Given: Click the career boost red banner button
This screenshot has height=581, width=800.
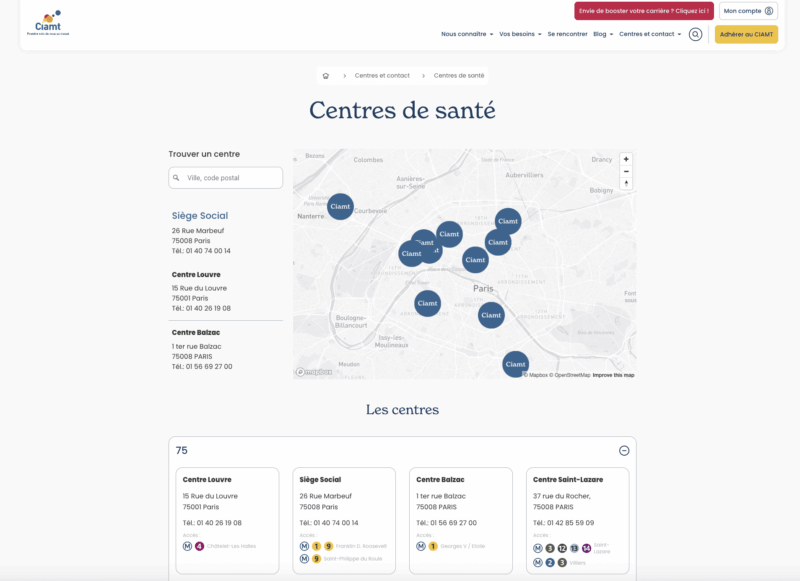Looking at the screenshot, I should (x=644, y=11).
